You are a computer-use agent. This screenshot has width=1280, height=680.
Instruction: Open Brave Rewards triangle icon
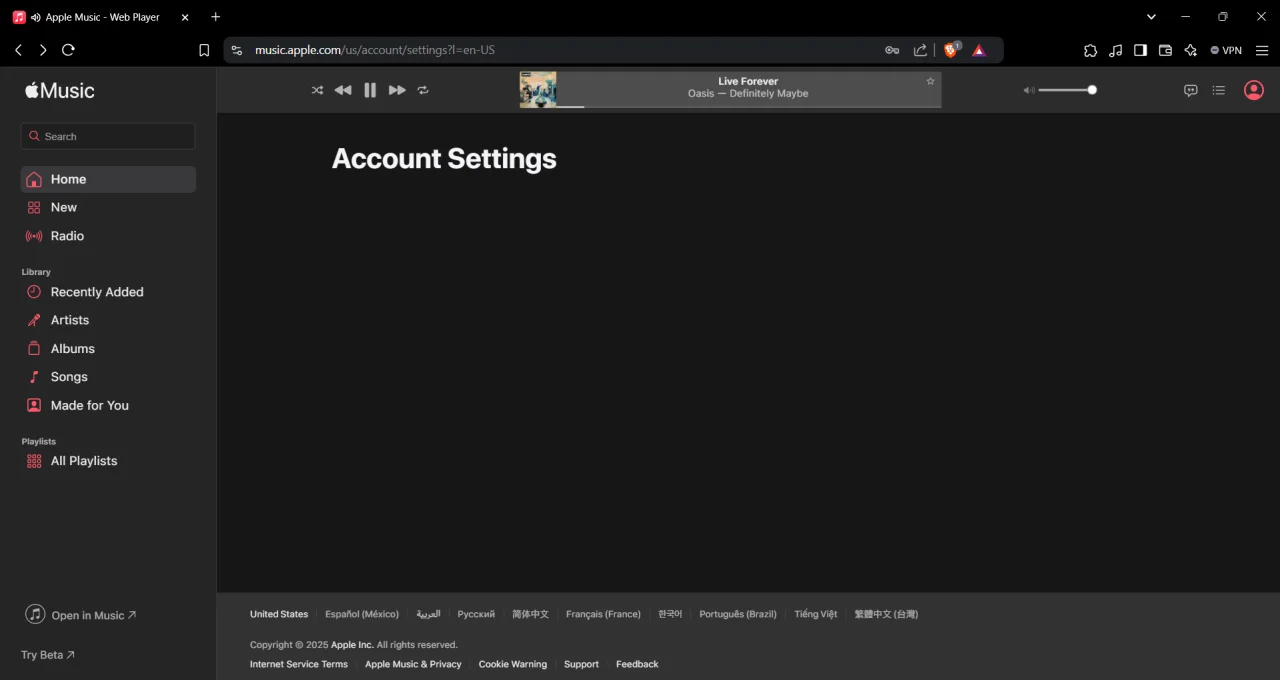(x=979, y=50)
